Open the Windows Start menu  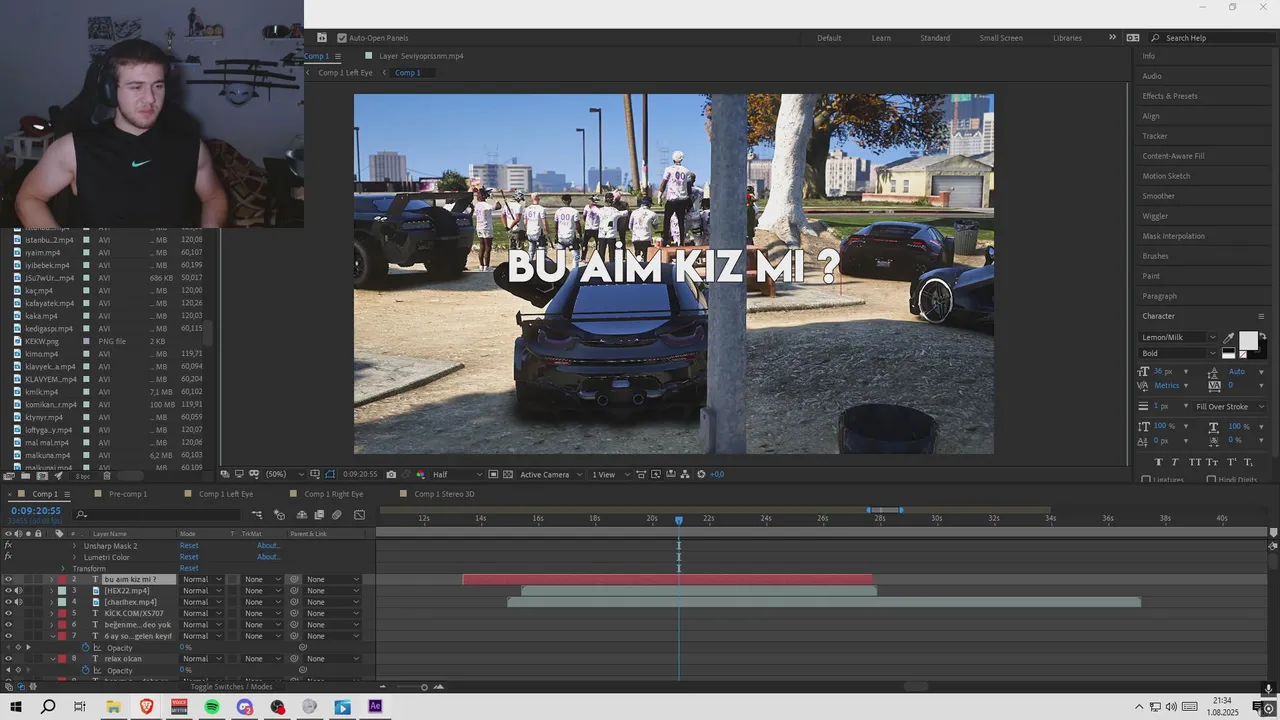[x=16, y=707]
